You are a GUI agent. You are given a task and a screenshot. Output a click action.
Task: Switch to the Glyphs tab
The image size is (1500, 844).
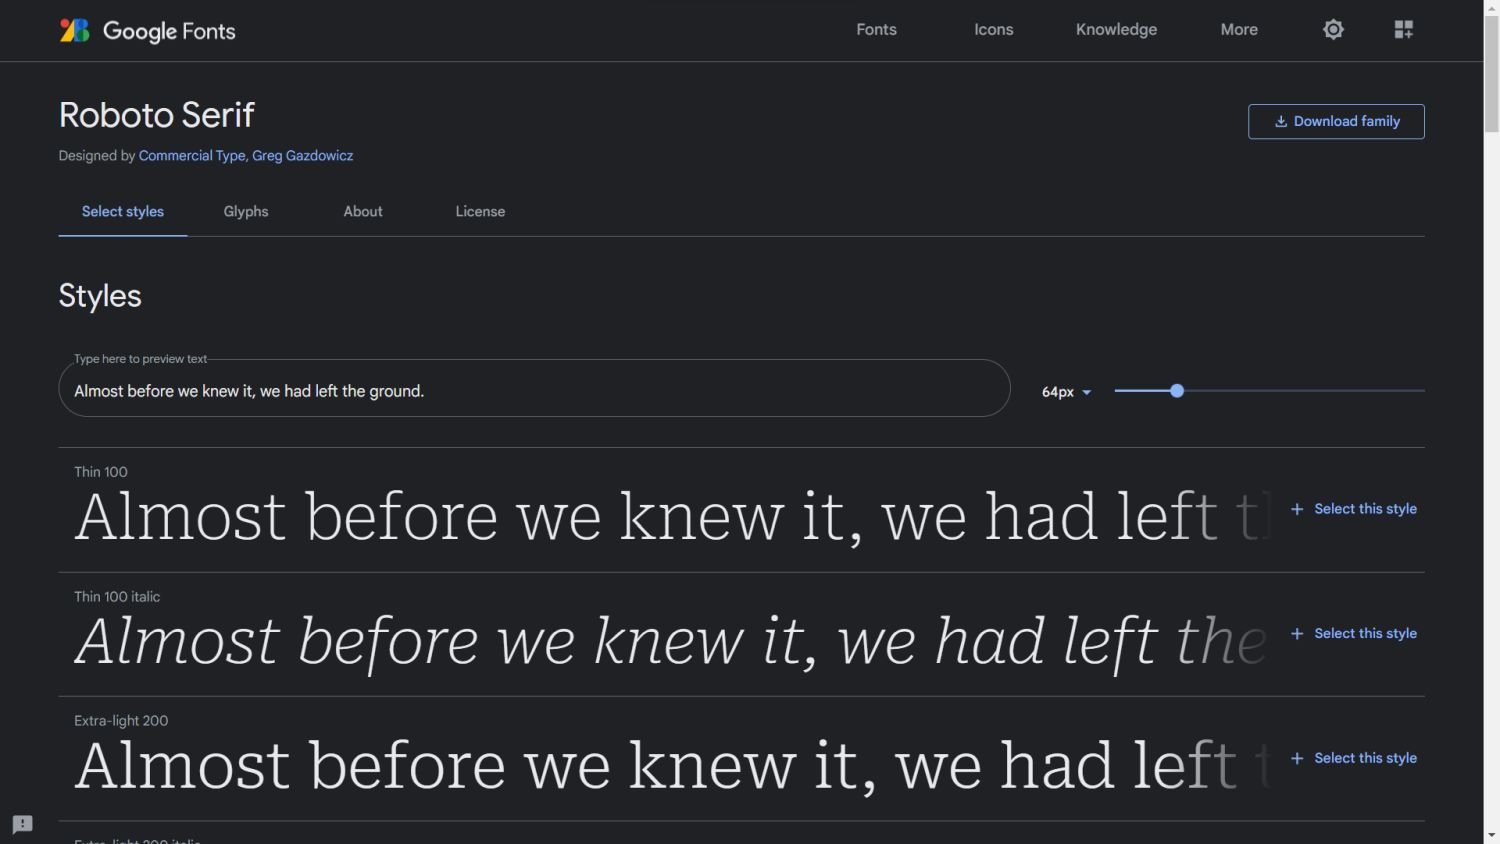coord(246,212)
